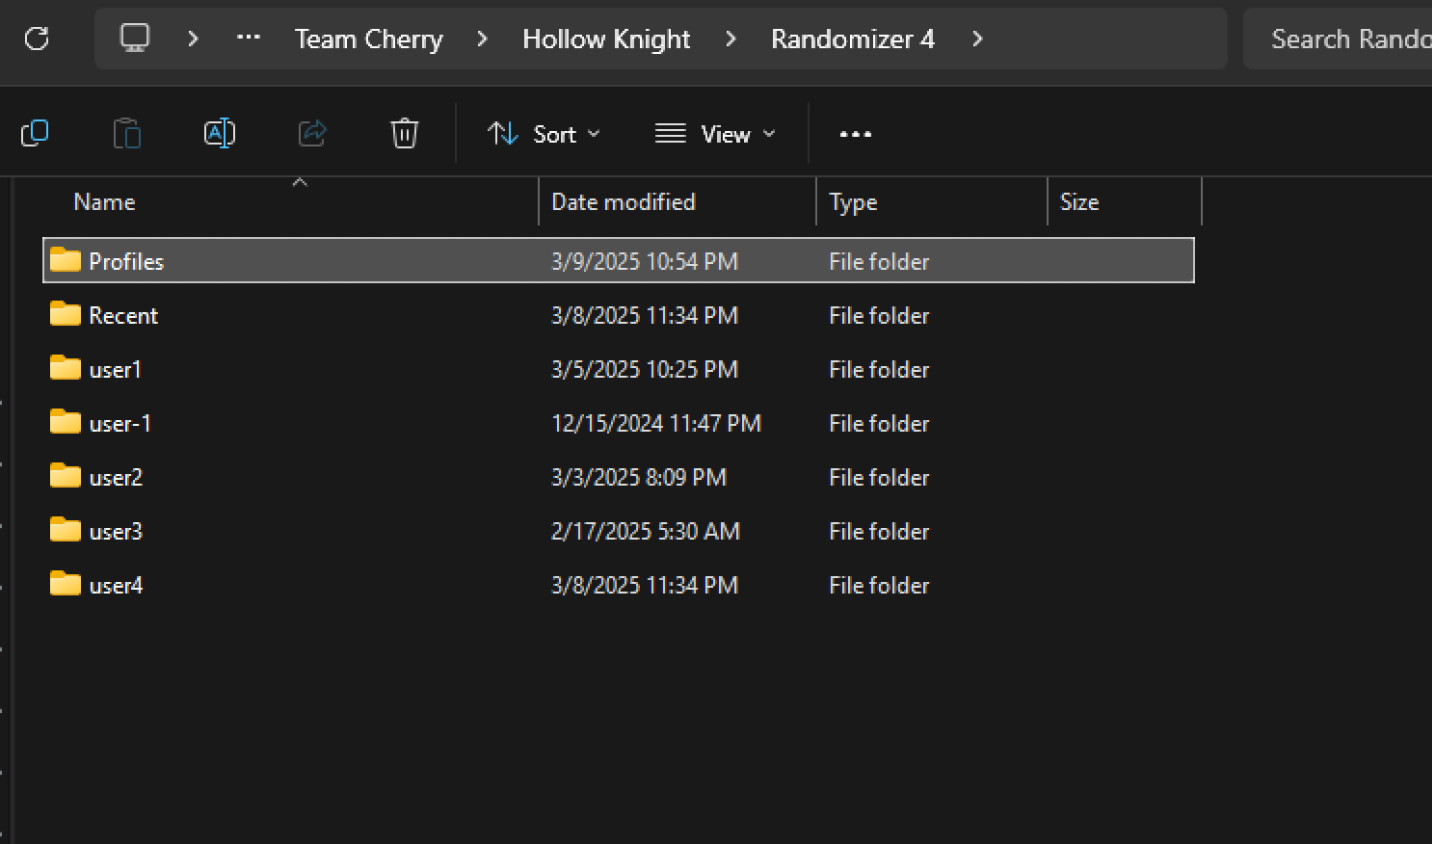Expand chevron after Team Cherry

coord(482,39)
